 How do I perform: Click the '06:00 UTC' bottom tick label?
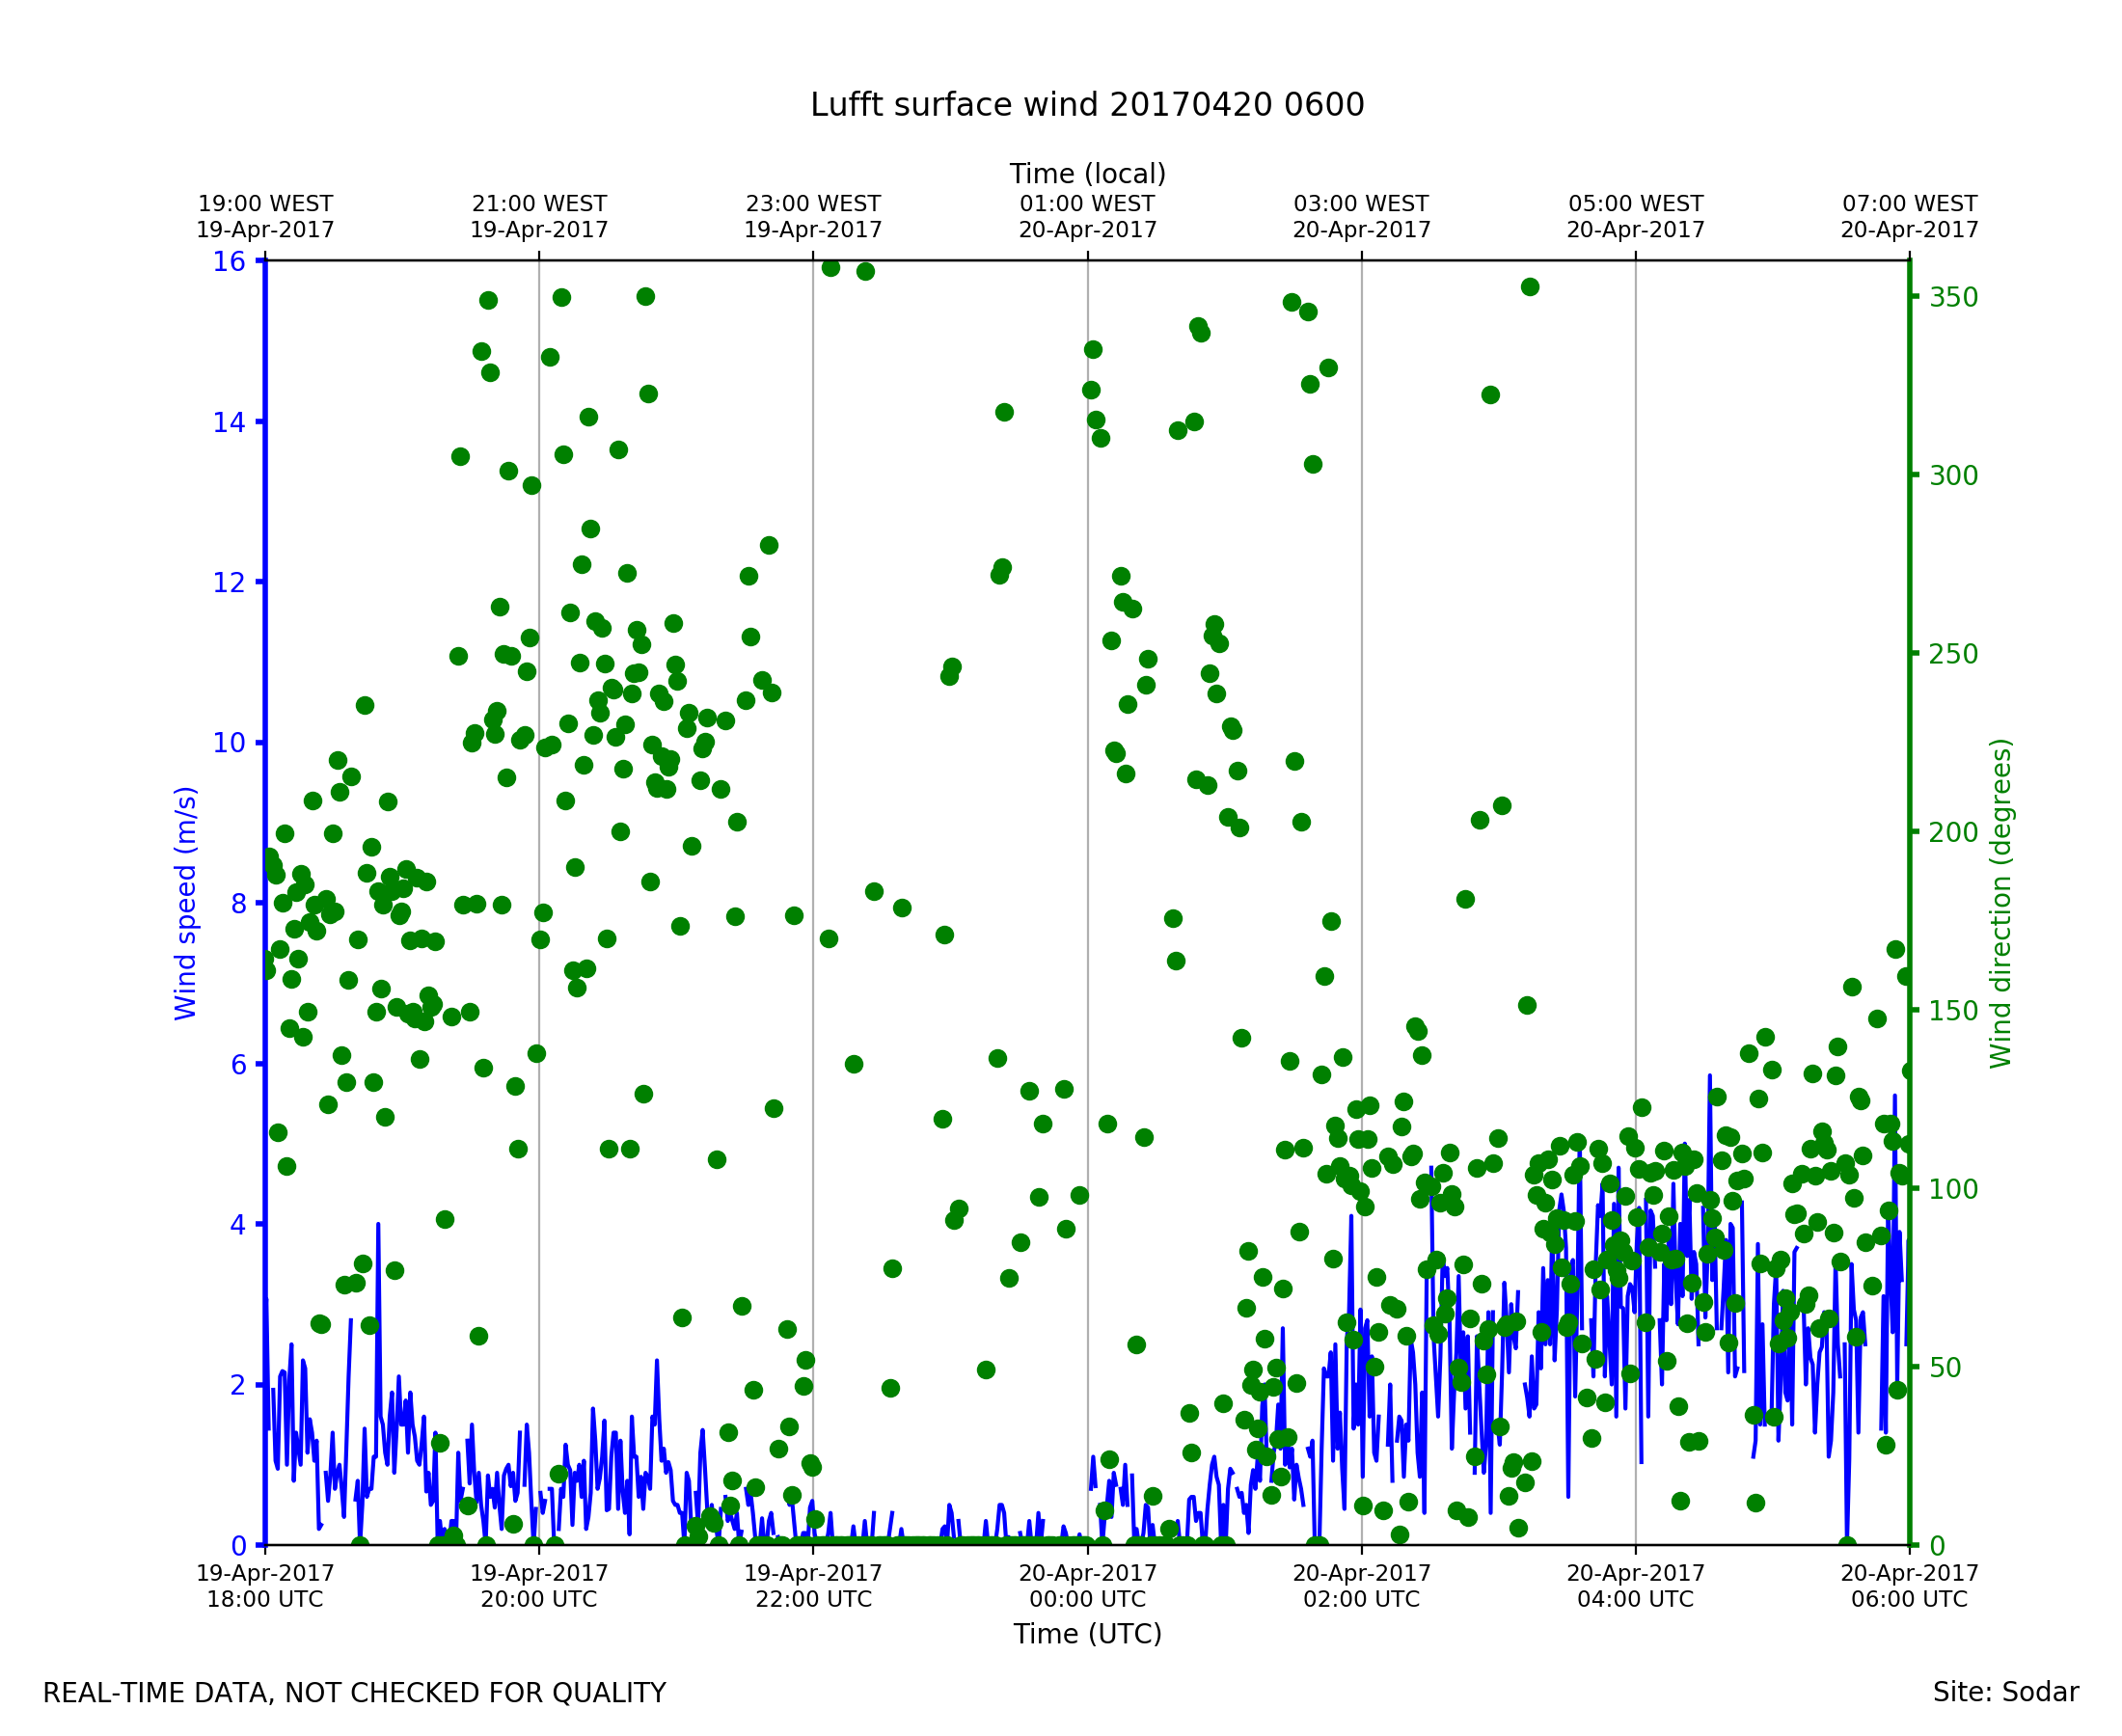(1909, 1599)
